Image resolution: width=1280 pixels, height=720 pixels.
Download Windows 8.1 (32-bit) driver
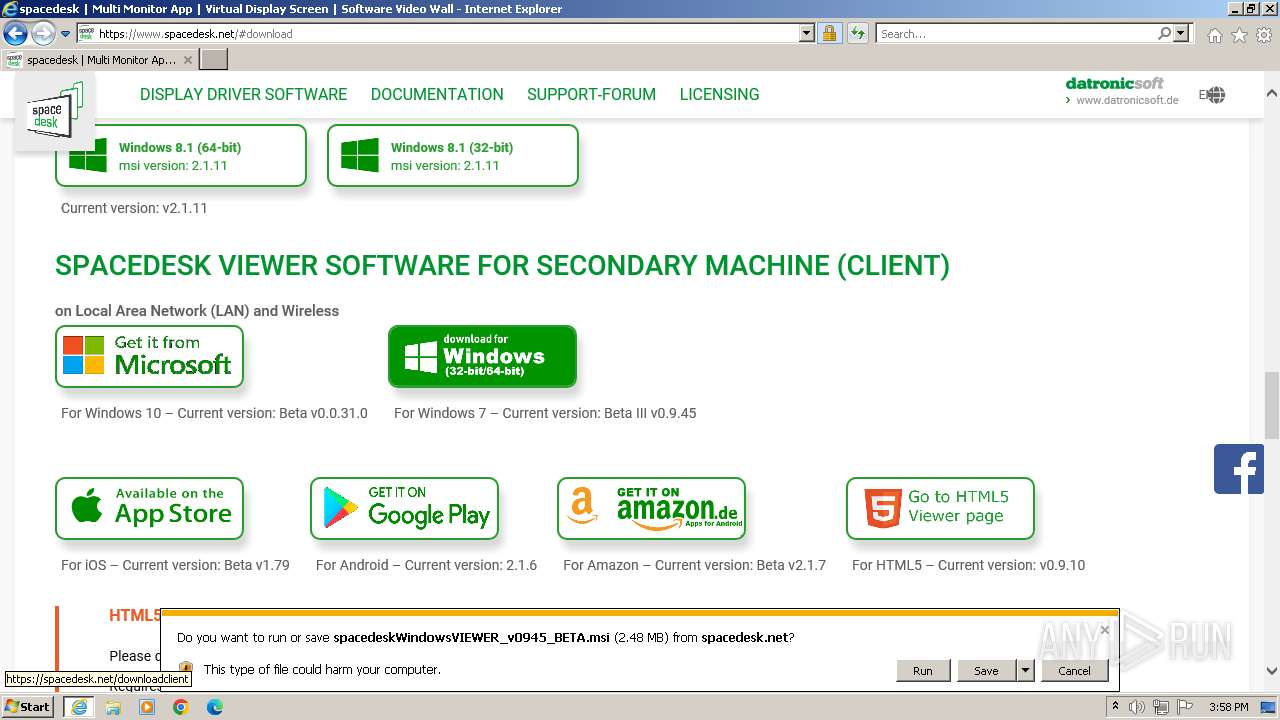pyautogui.click(x=453, y=156)
